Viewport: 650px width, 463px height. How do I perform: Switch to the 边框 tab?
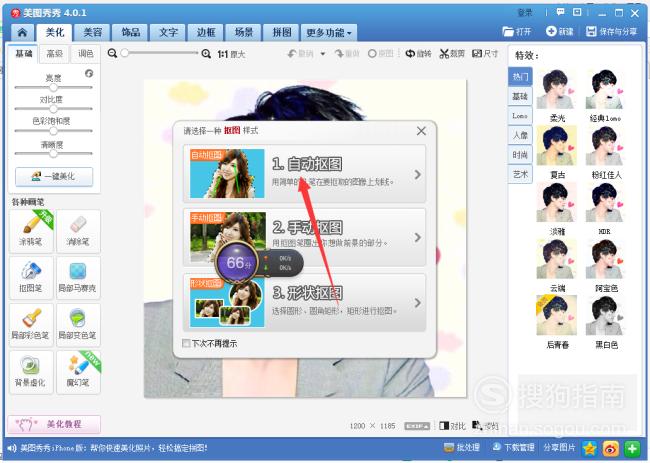[206, 32]
